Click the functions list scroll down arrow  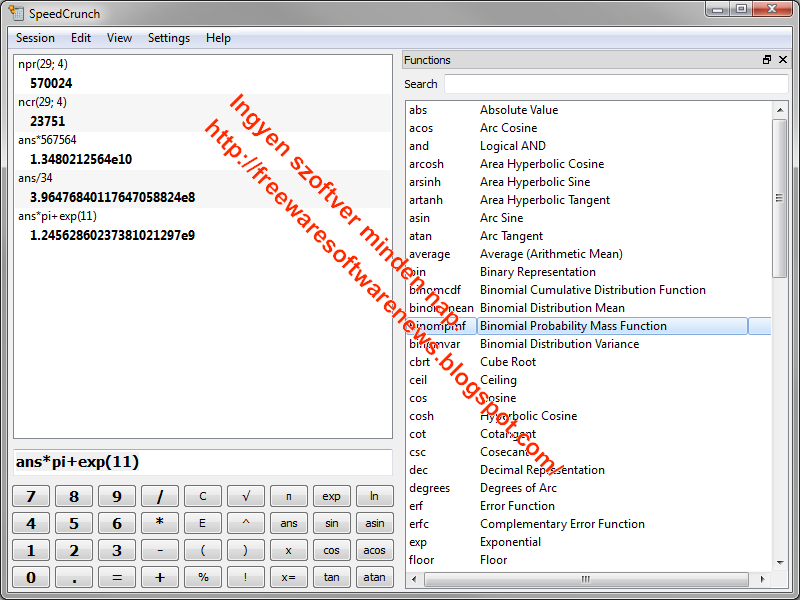point(780,562)
